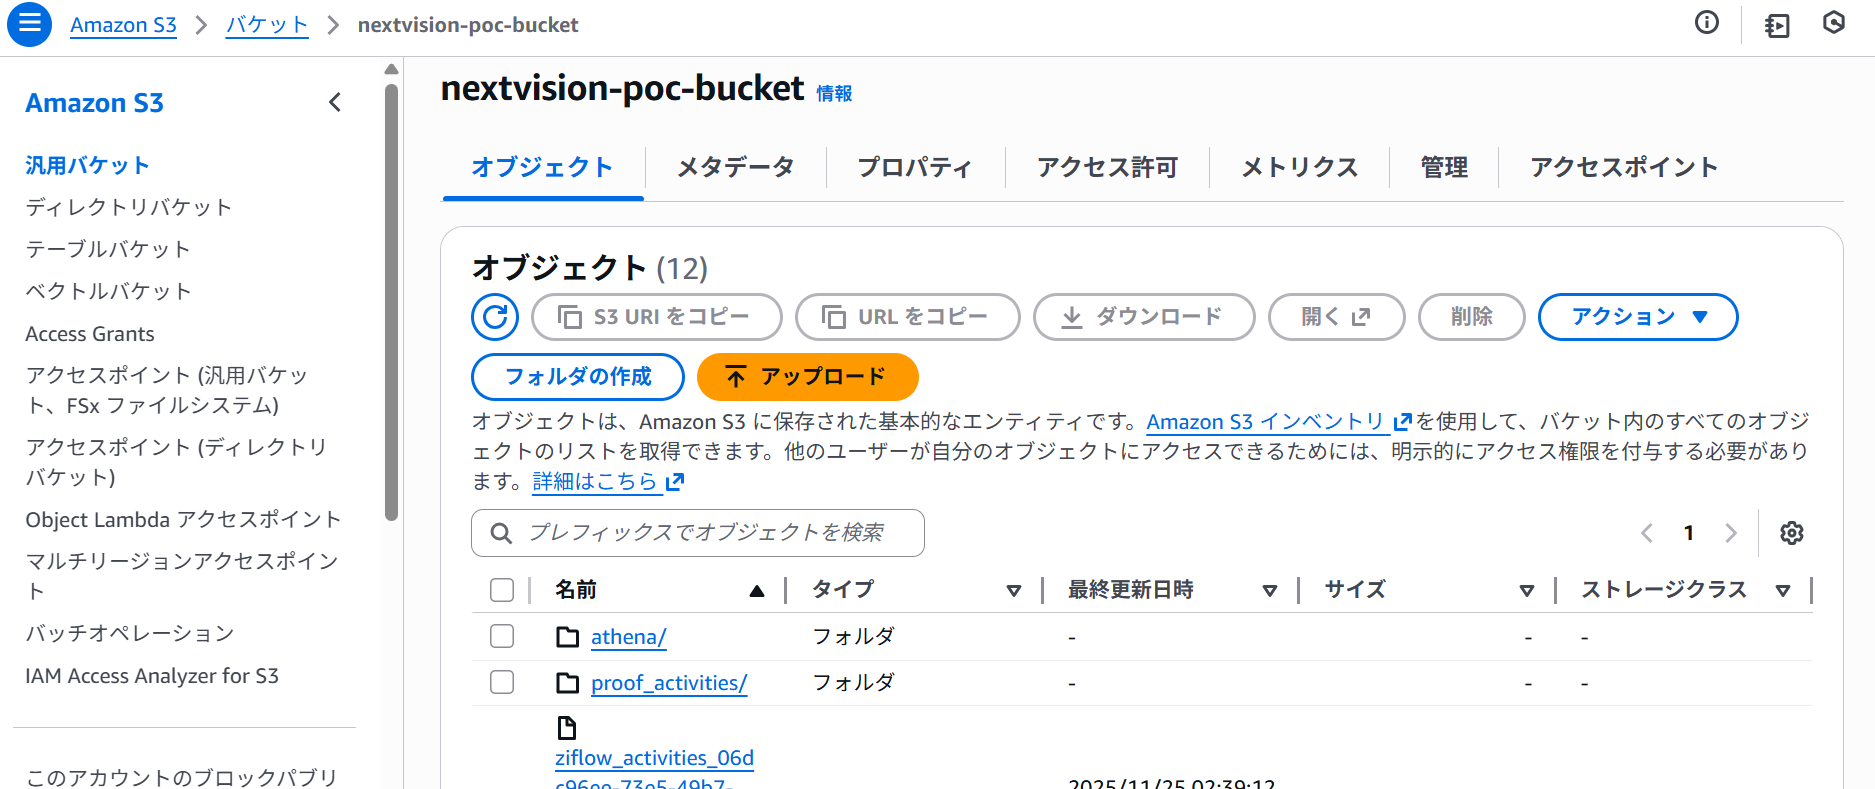Select the proof_activities/ row checkbox
The image size is (1875, 789).
coord(502,683)
